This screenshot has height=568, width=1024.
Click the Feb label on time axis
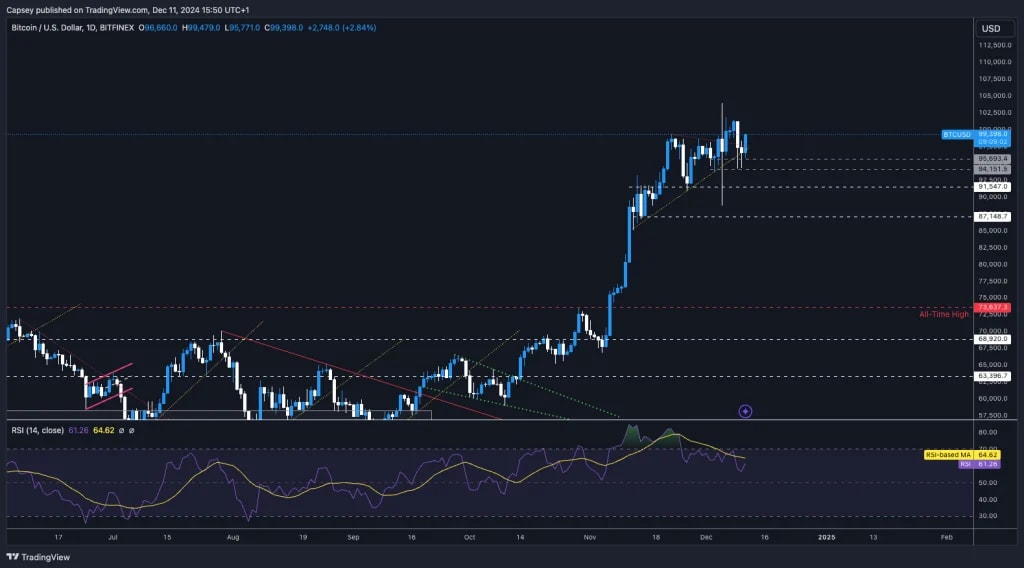[946, 537]
